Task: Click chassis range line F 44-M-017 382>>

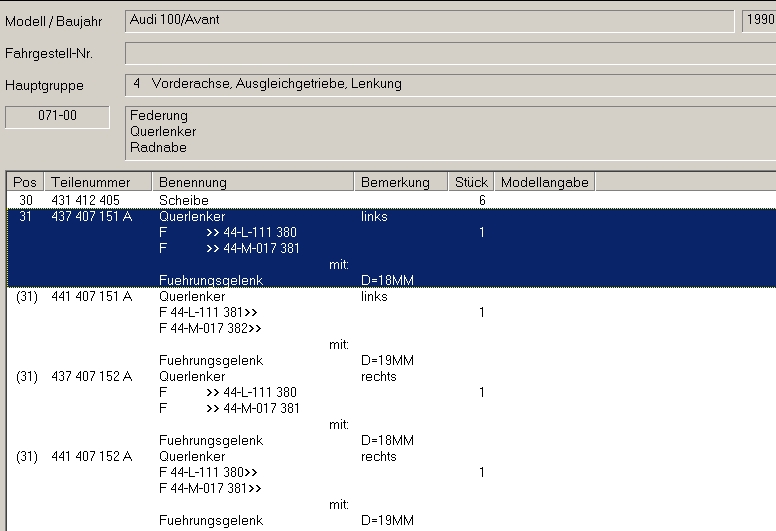Action: click(x=210, y=329)
